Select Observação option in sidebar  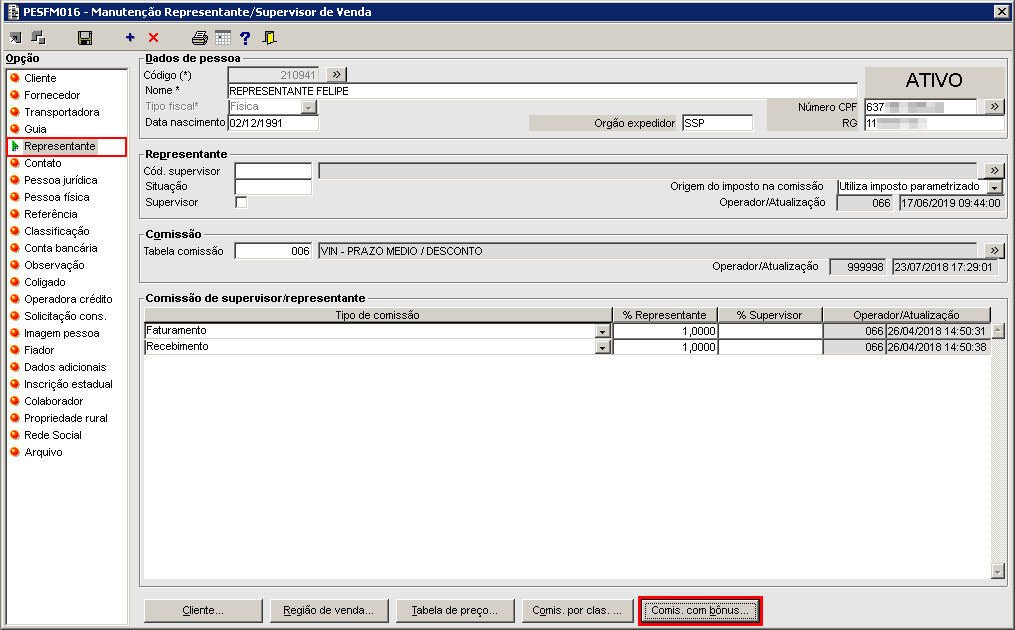point(54,265)
